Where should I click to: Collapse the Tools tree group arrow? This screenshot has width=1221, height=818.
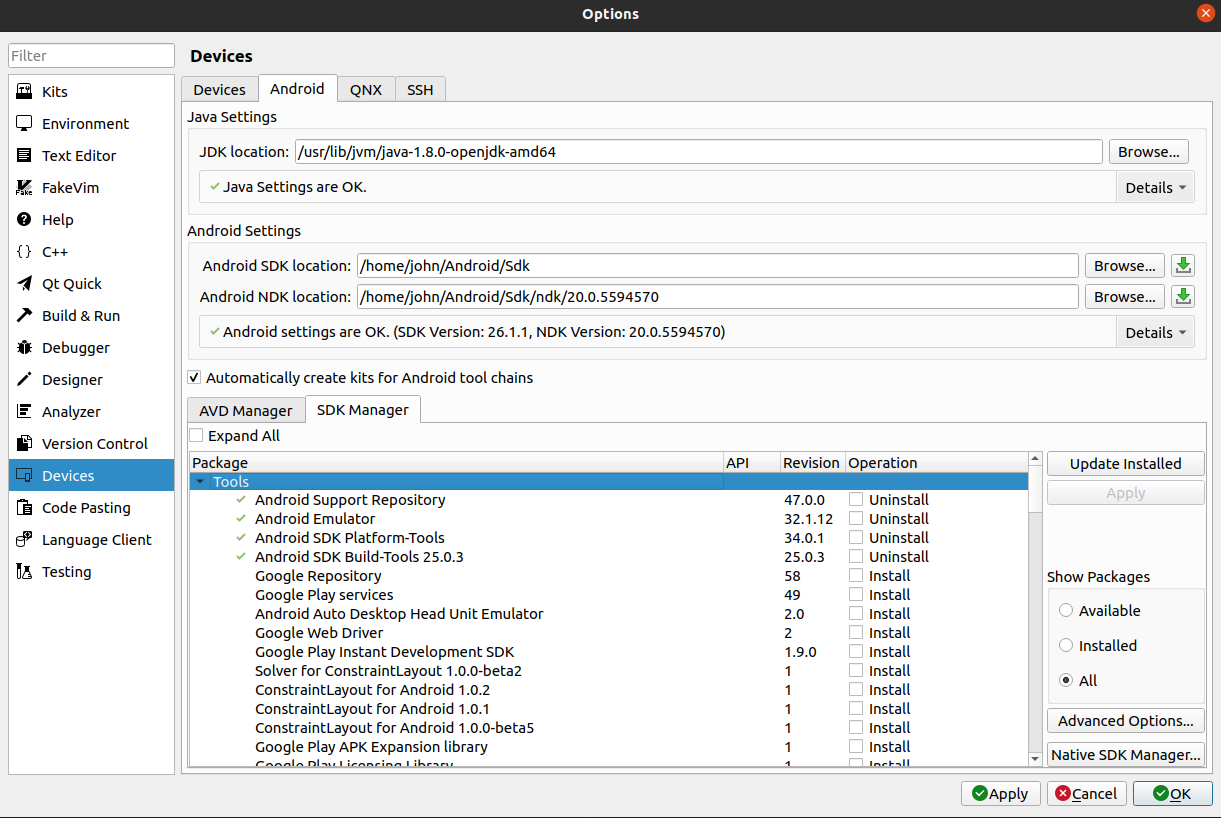tap(201, 482)
